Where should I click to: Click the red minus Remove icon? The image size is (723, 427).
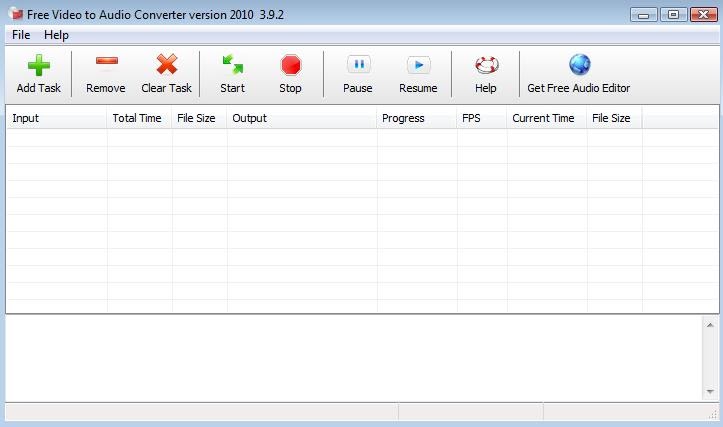(x=107, y=61)
